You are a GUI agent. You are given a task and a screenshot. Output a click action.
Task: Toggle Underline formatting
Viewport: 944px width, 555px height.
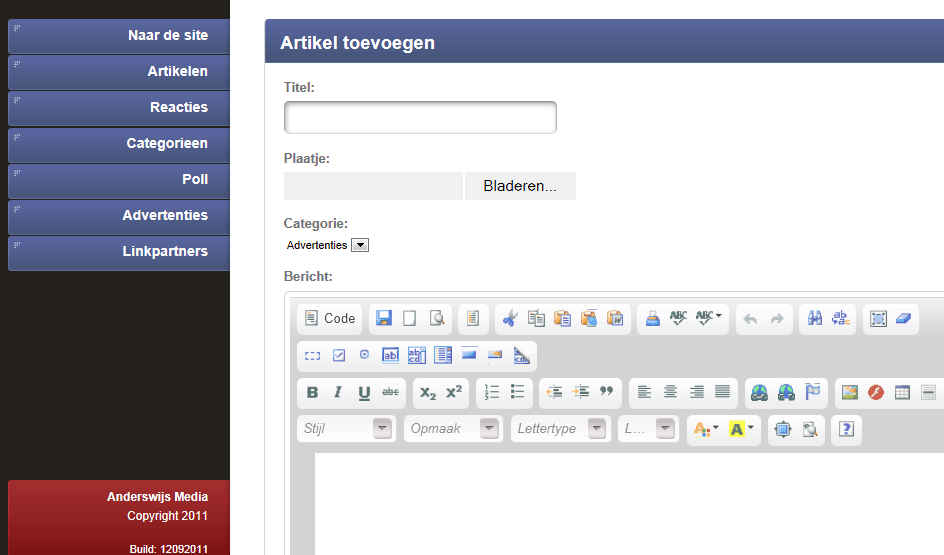pos(364,392)
